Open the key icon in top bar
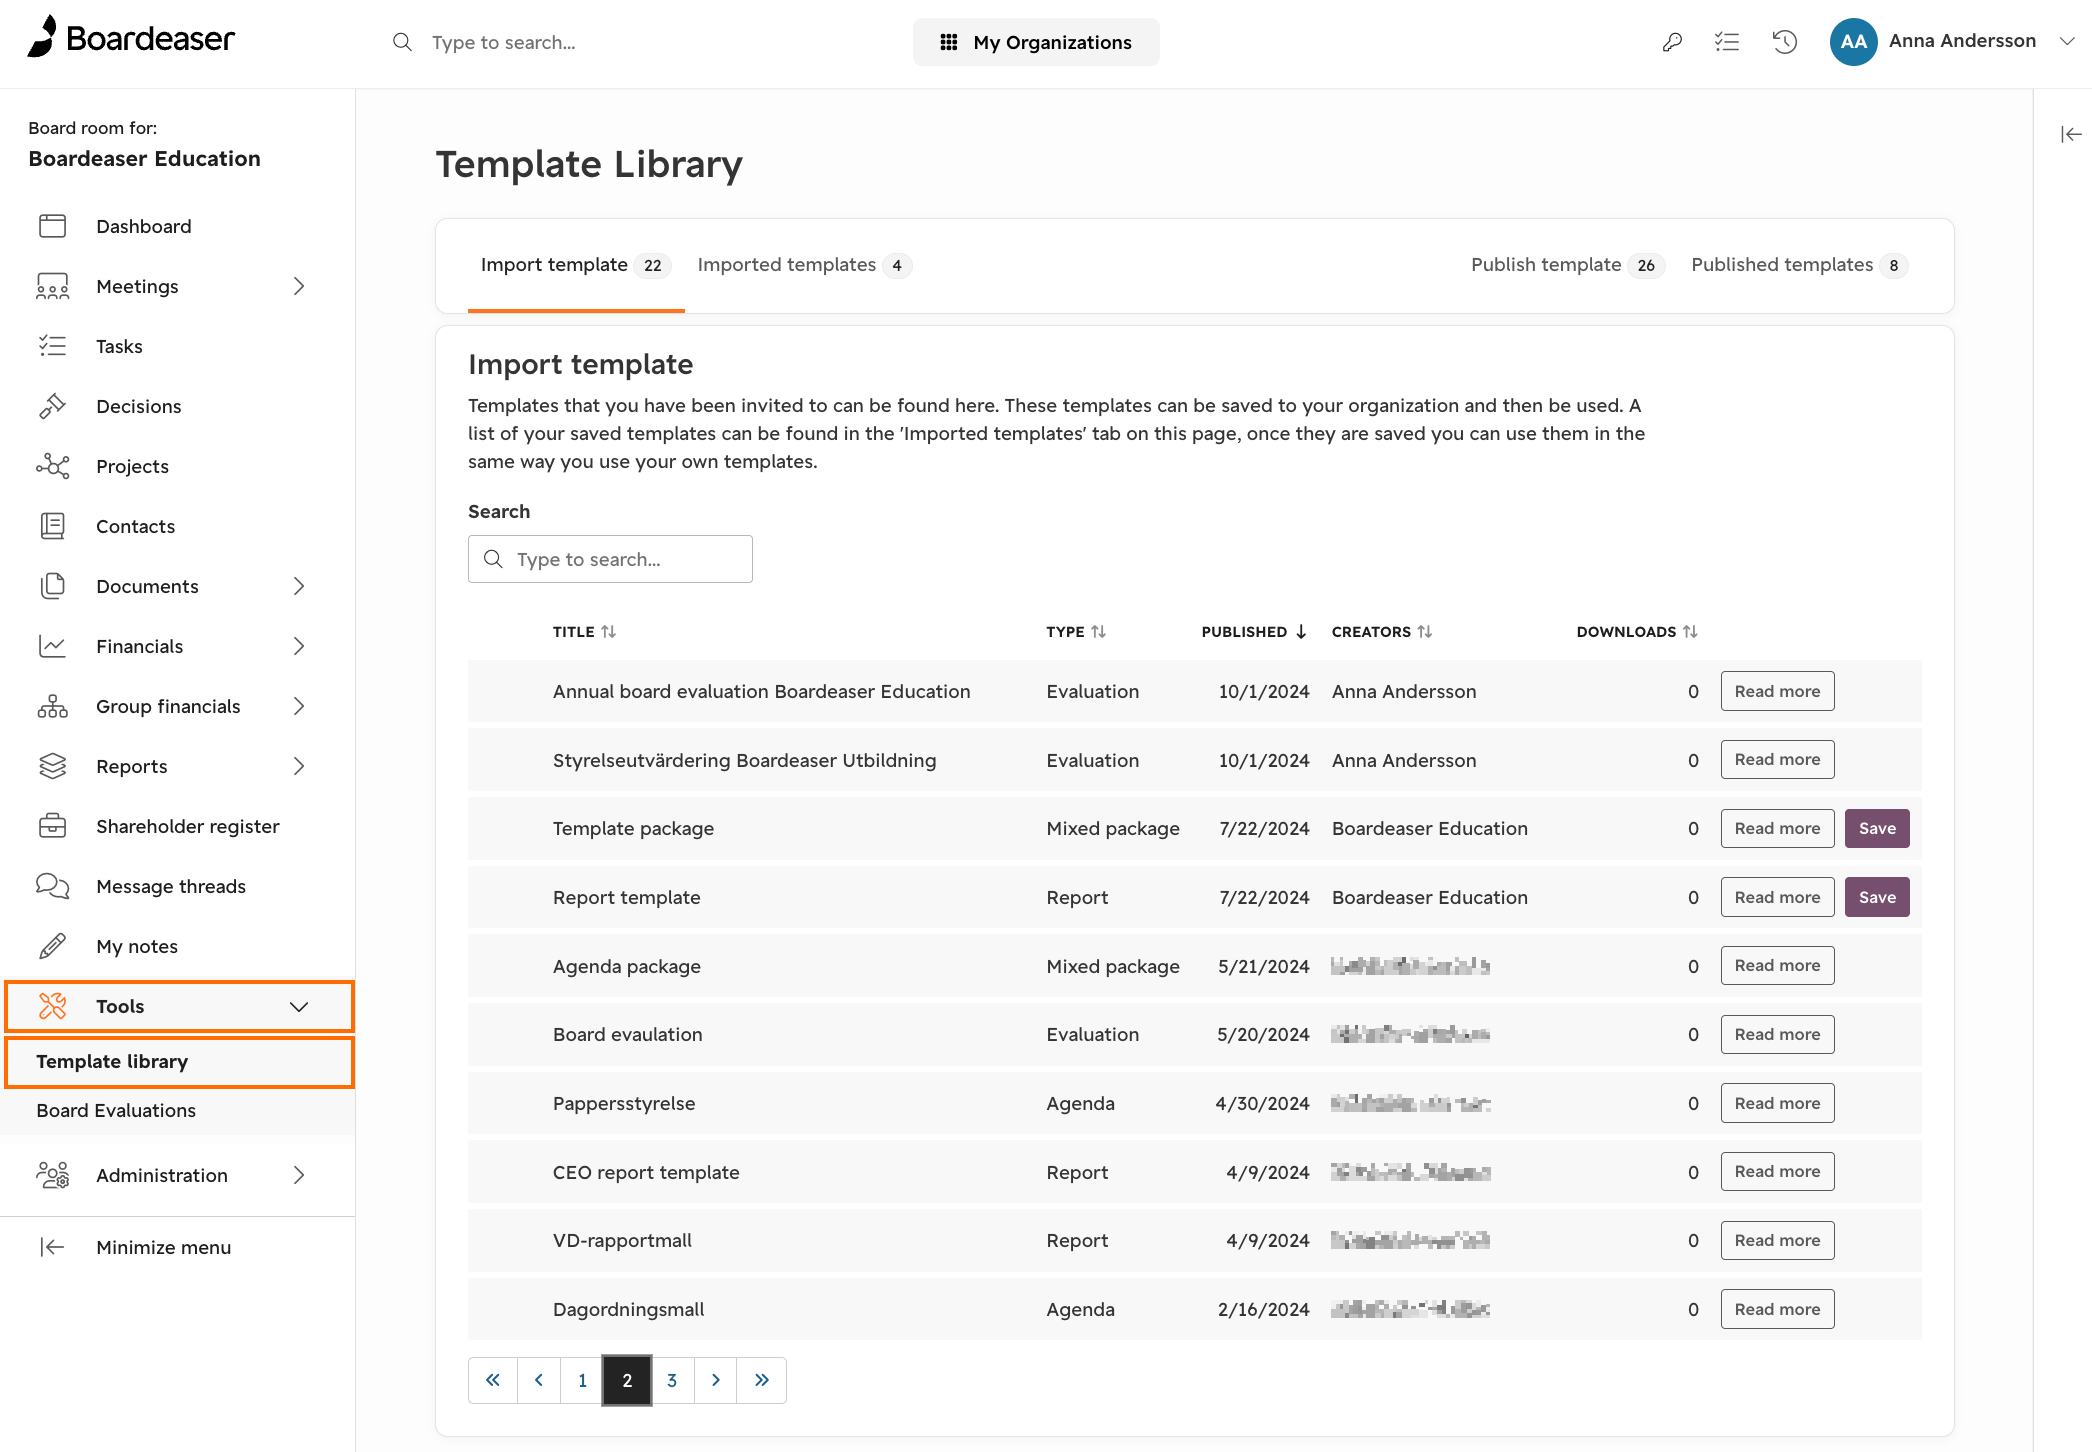This screenshot has width=2092, height=1452. tap(1672, 42)
